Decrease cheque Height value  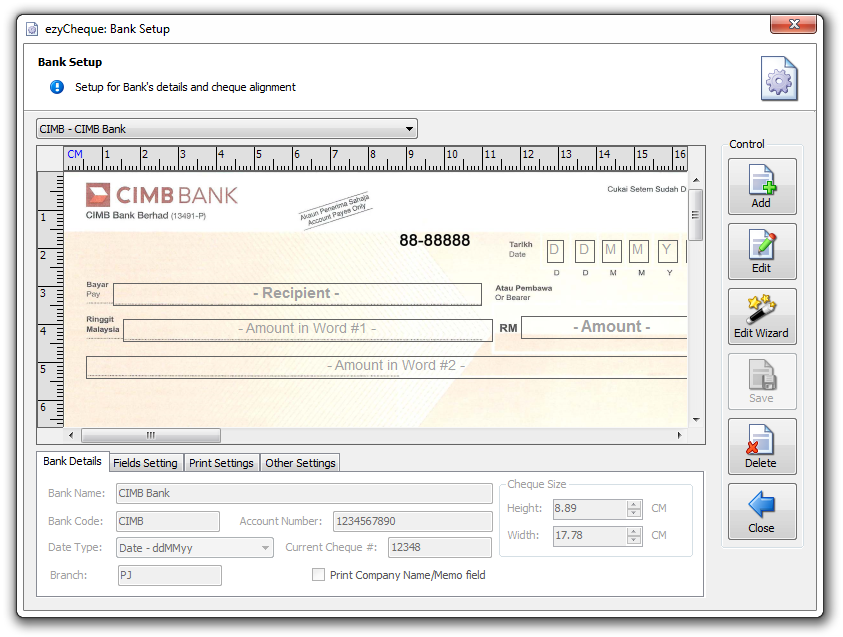click(x=634, y=513)
